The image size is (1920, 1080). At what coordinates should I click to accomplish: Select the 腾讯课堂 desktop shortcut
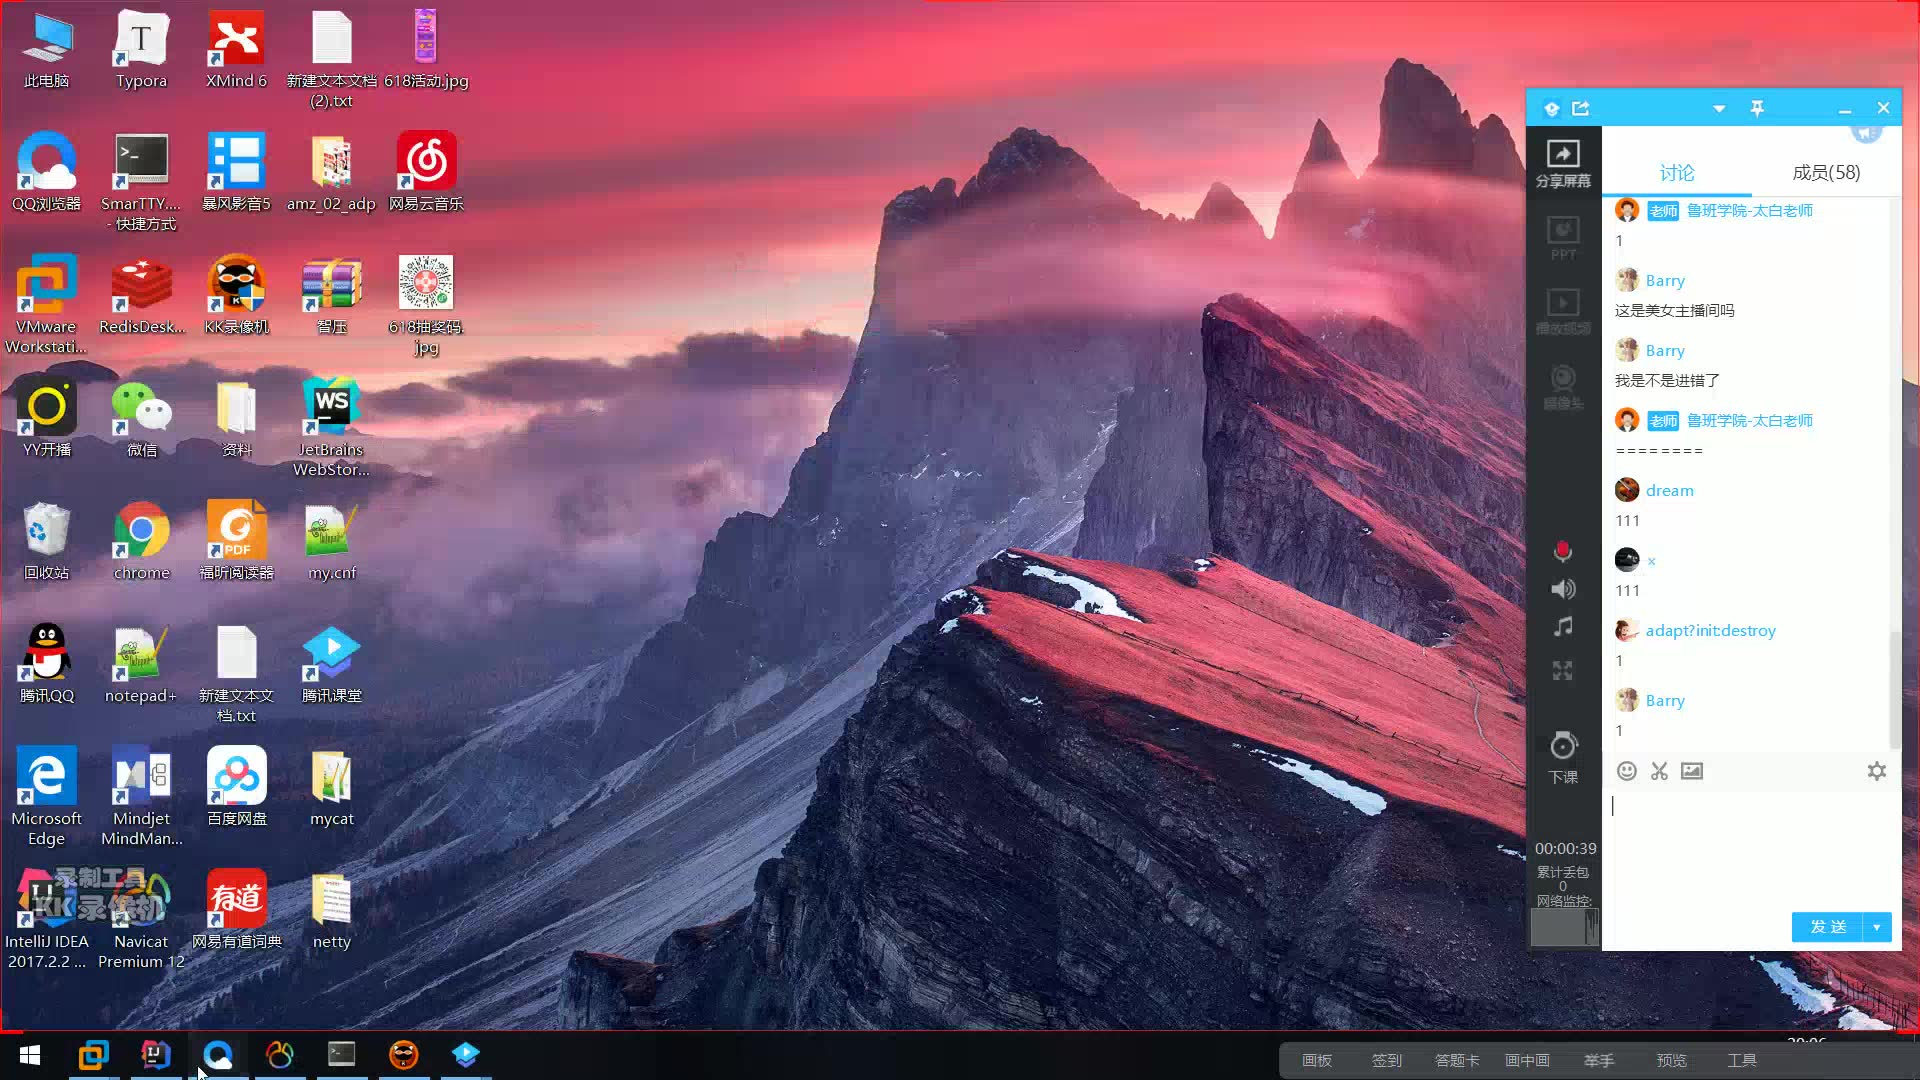[x=332, y=664]
